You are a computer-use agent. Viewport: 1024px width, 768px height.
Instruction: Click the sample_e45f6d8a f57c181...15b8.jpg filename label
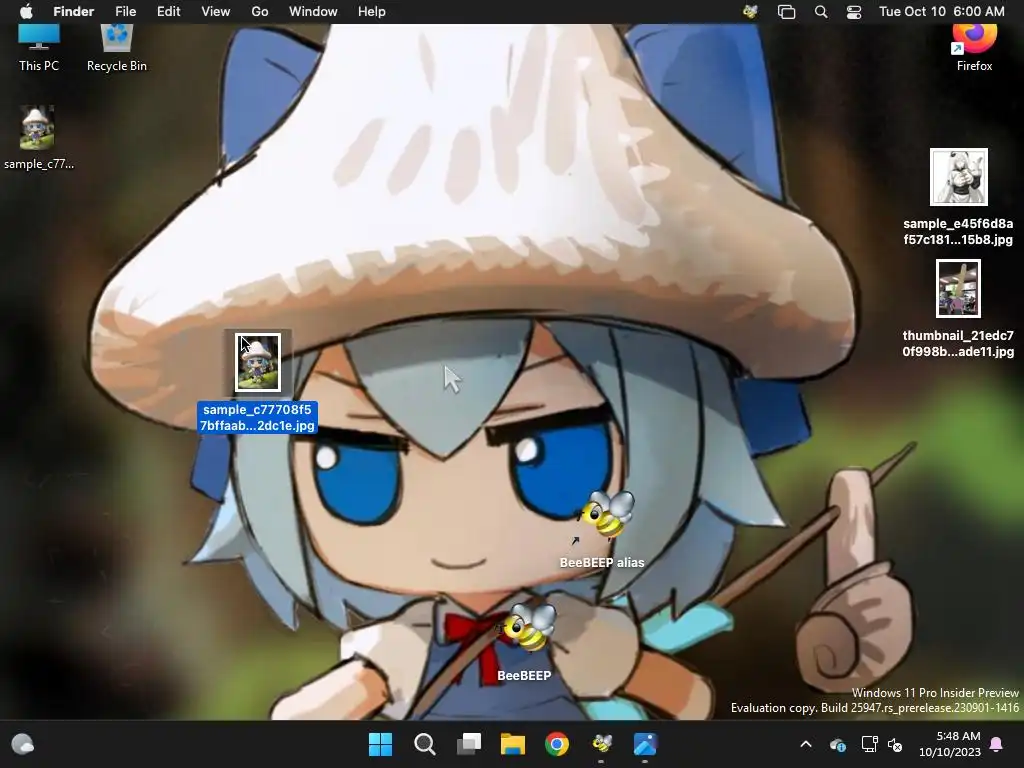pyautogui.click(x=958, y=231)
